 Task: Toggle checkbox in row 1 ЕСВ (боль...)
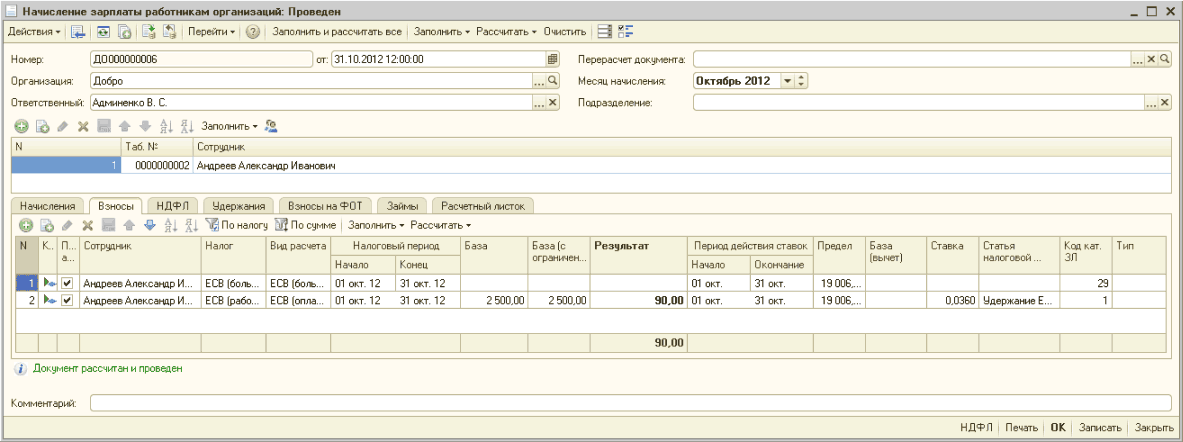[x=67, y=282]
